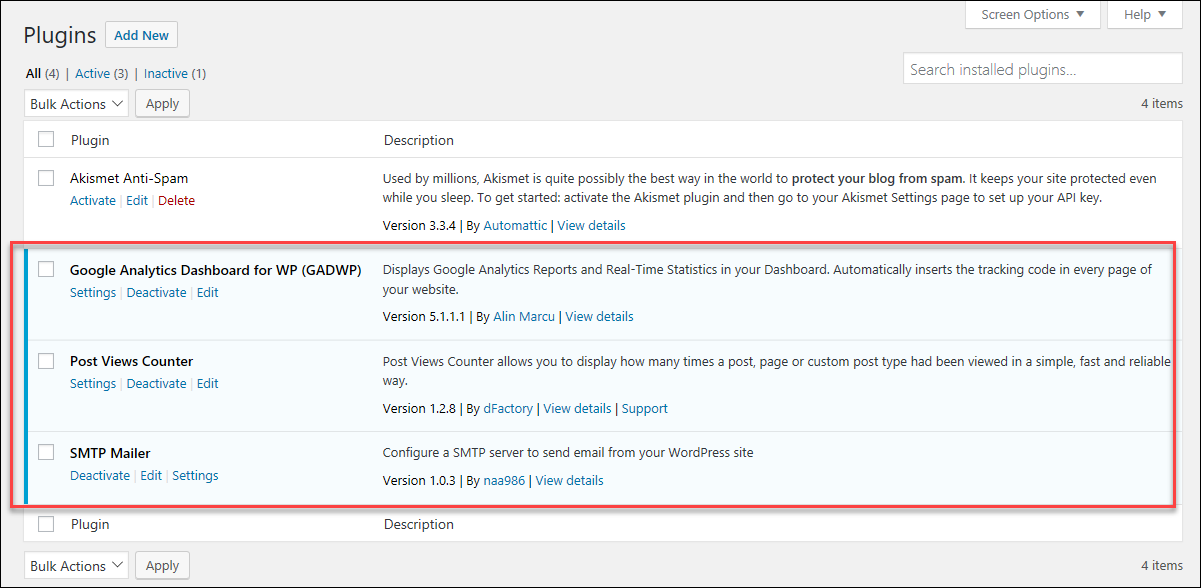Viewport: 1201px width, 588px height.
Task: Click the Plugins page heading
Action: click(60, 35)
